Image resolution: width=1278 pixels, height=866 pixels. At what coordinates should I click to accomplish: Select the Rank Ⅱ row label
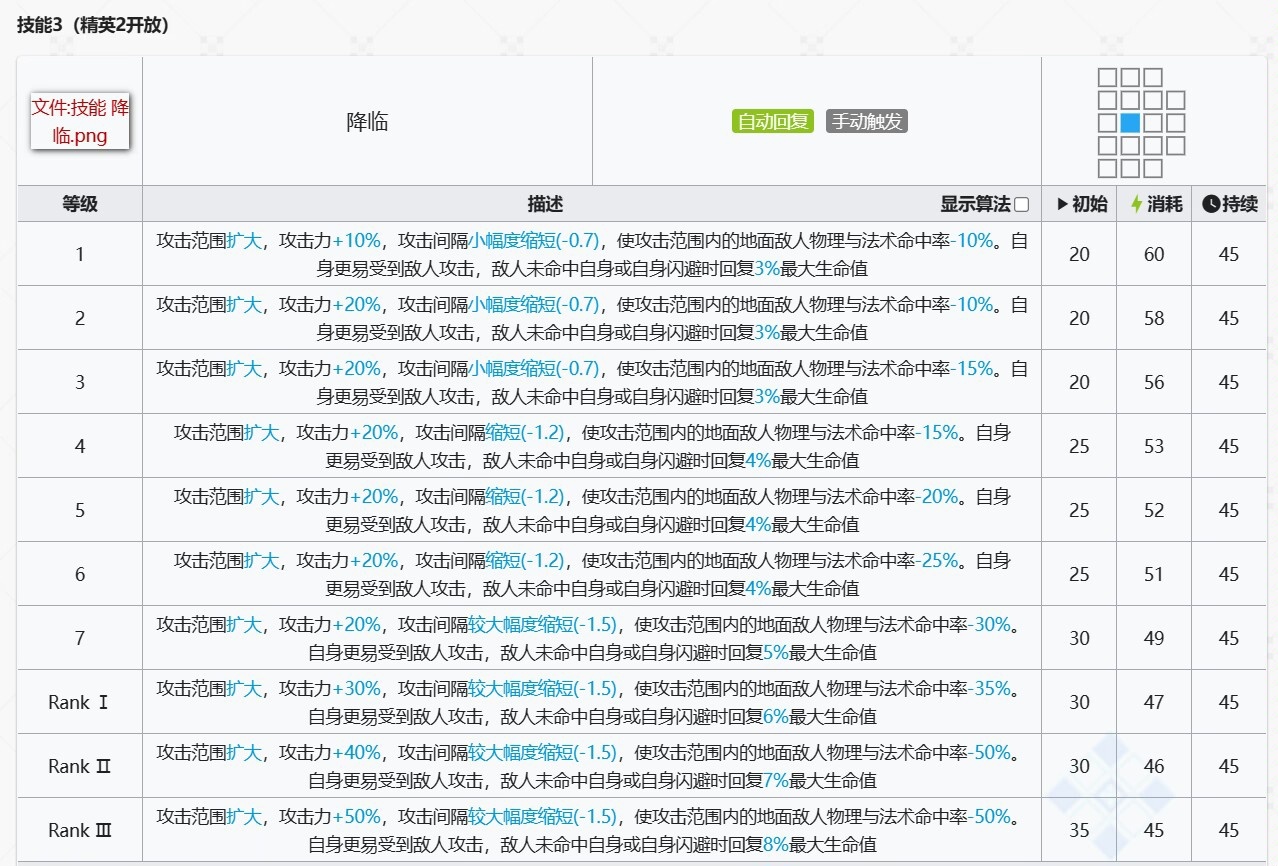(80, 766)
